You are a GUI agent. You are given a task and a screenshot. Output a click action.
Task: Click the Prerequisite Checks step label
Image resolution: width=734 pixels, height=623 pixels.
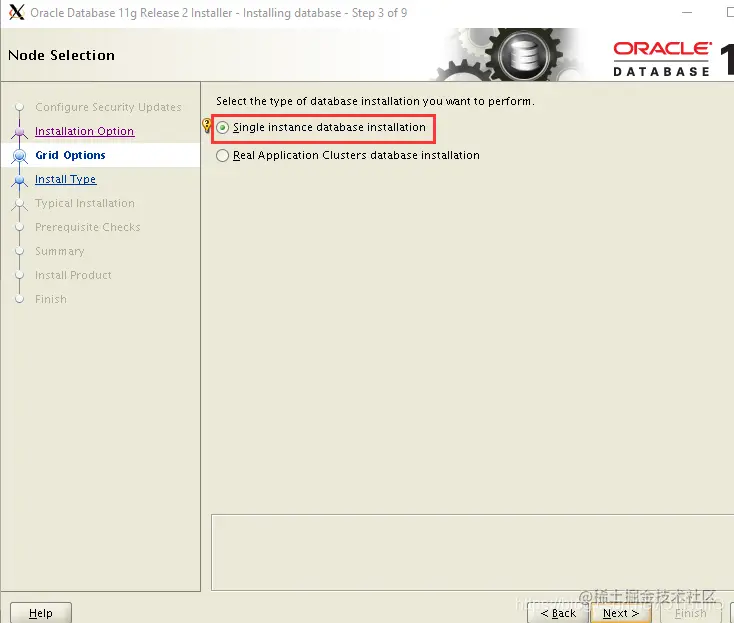[x=88, y=227]
